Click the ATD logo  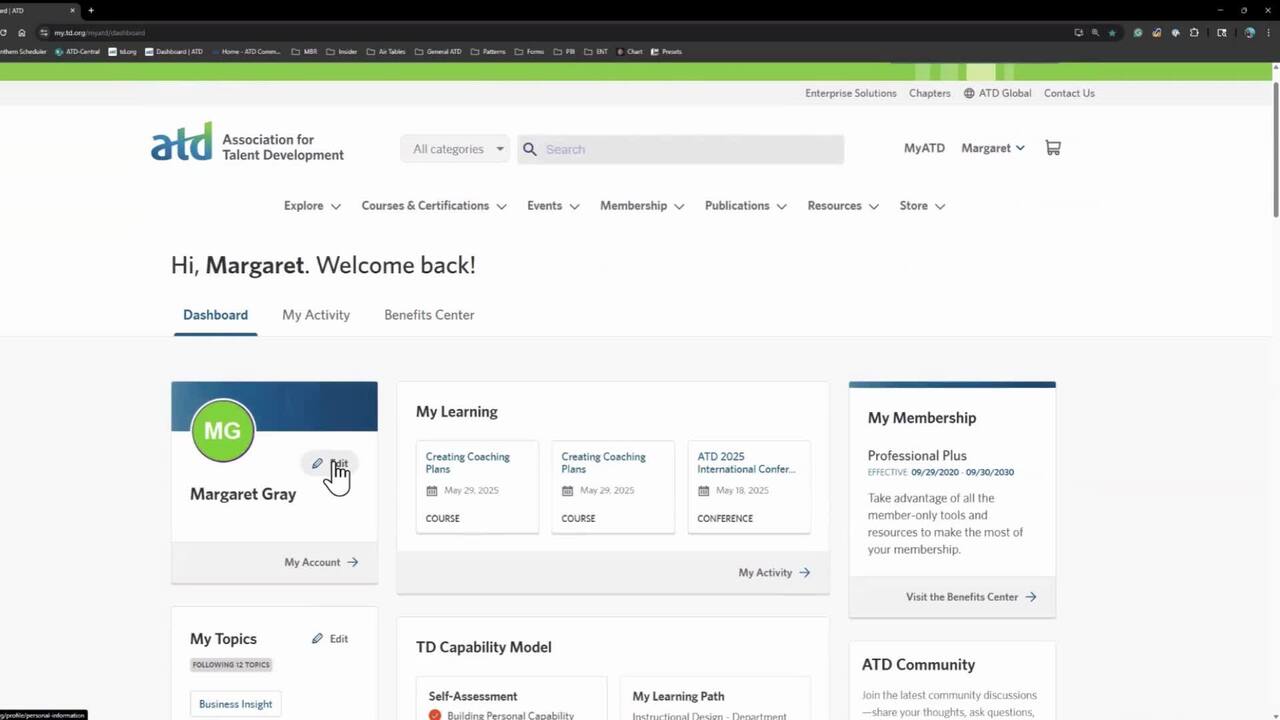click(247, 142)
